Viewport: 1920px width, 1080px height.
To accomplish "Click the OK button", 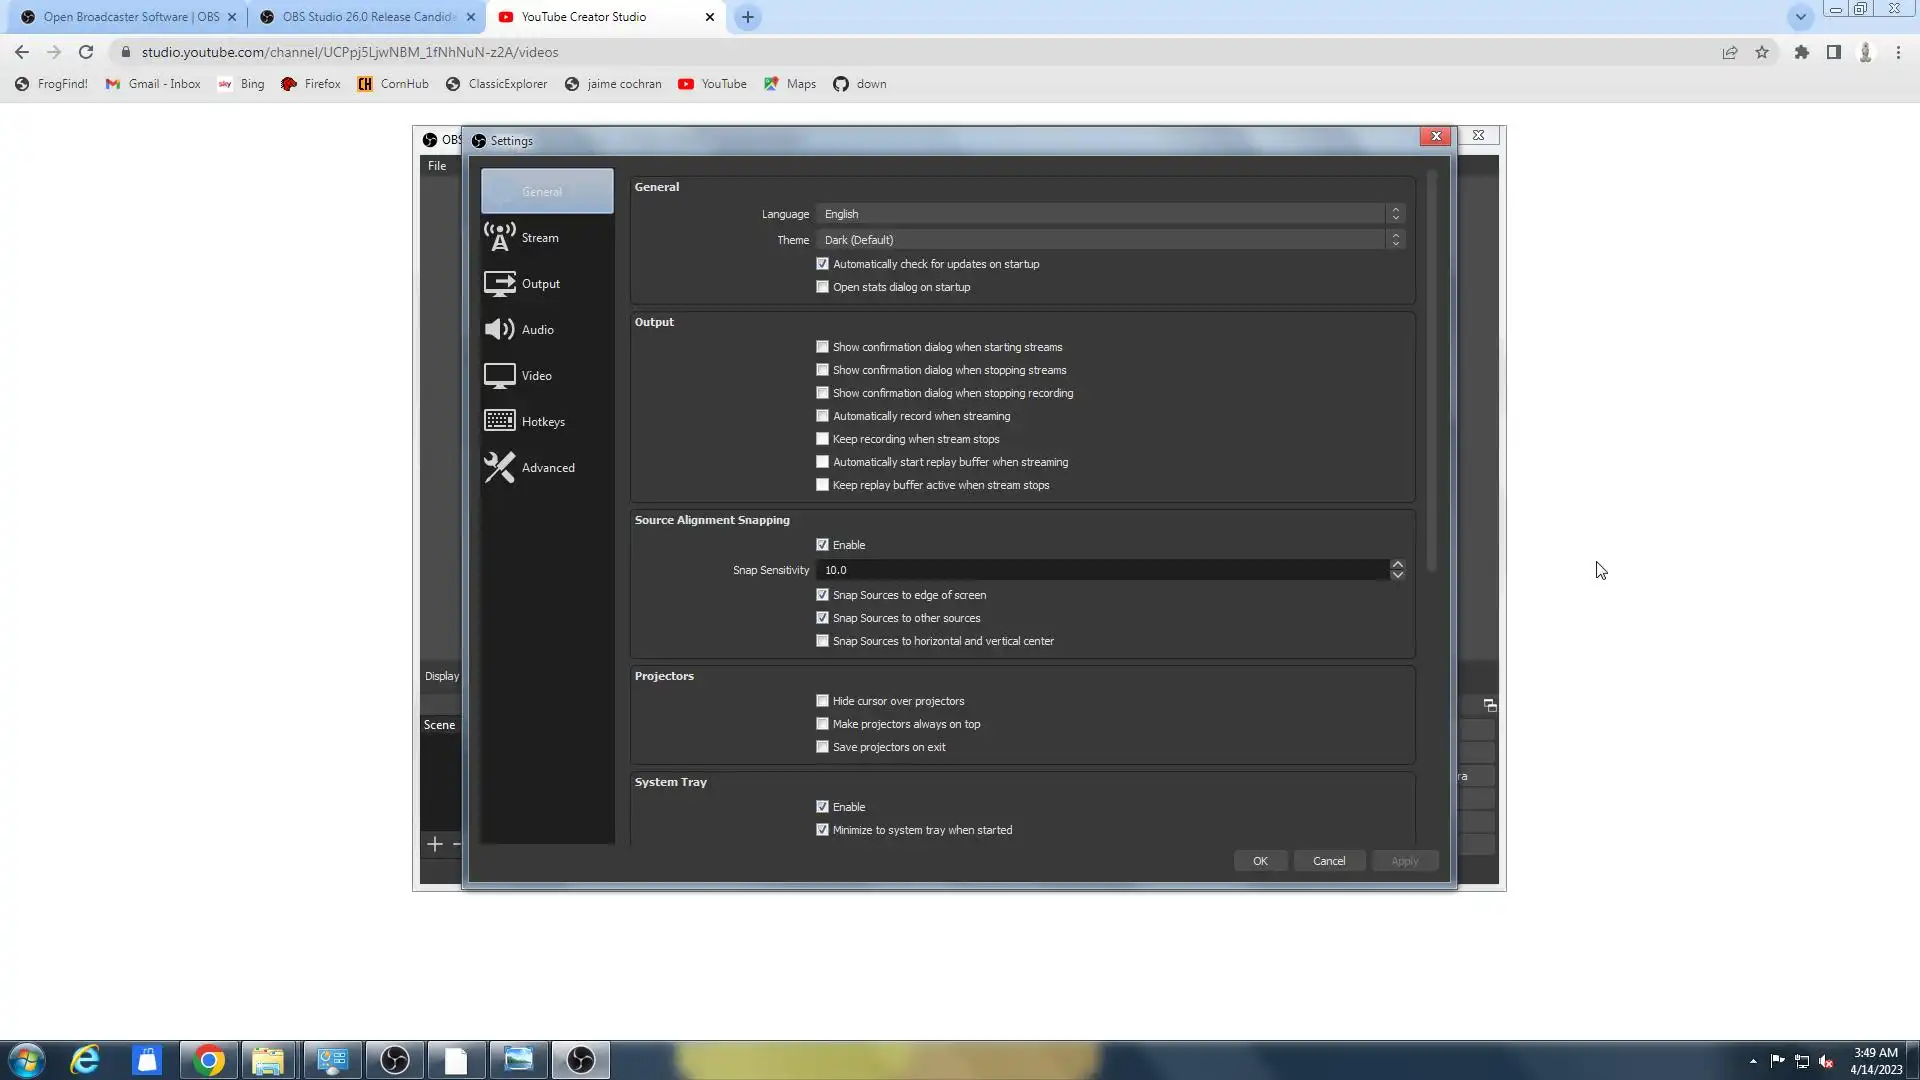I will pos(1260,861).
